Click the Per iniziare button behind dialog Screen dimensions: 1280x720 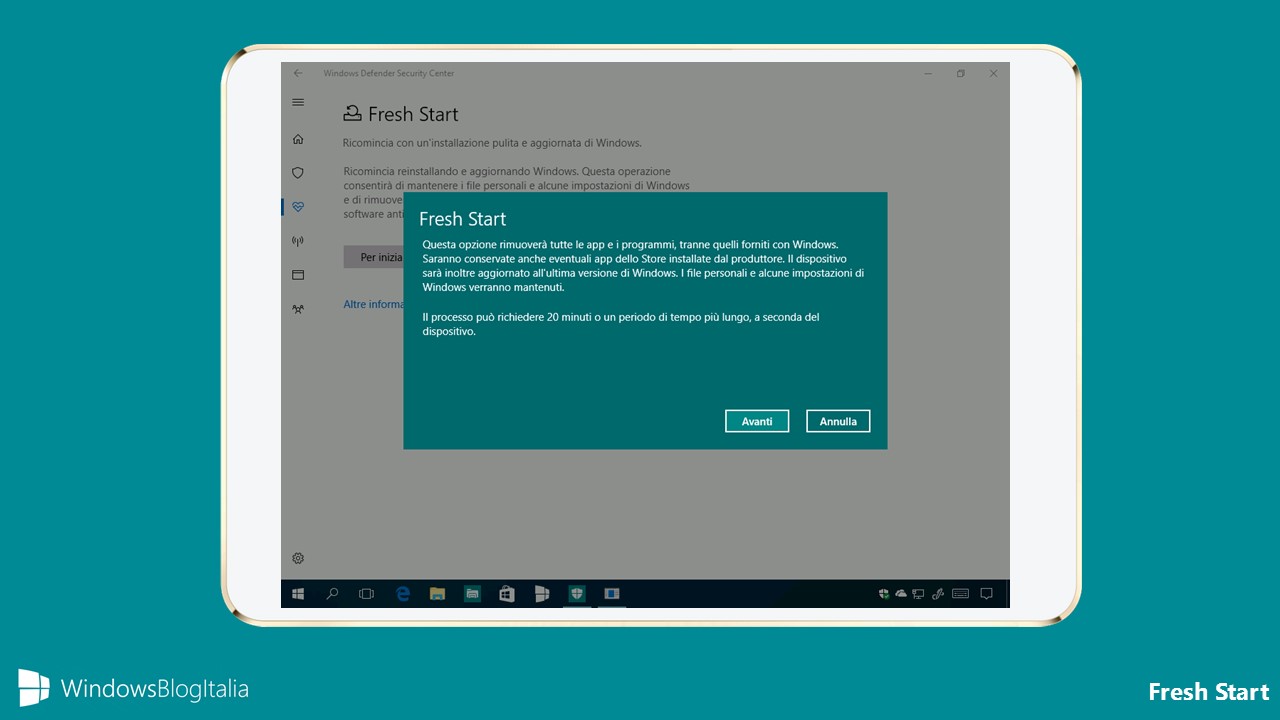[374, 257]
